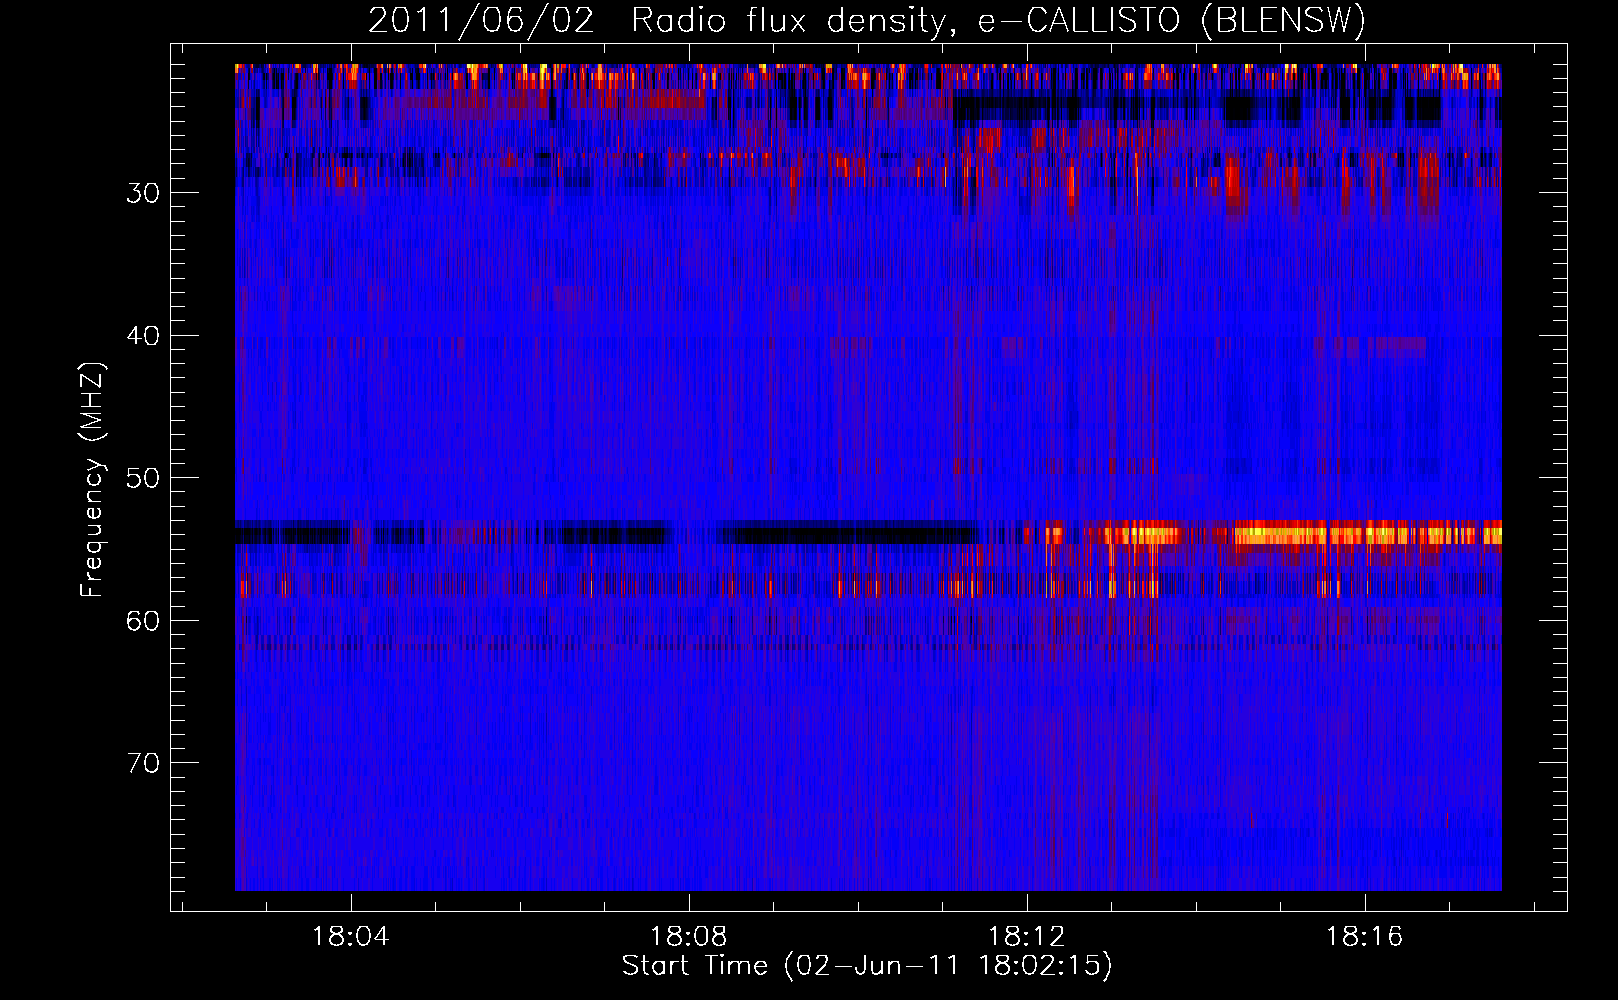Click the 18:12 time tick label

click(1027, 937)
